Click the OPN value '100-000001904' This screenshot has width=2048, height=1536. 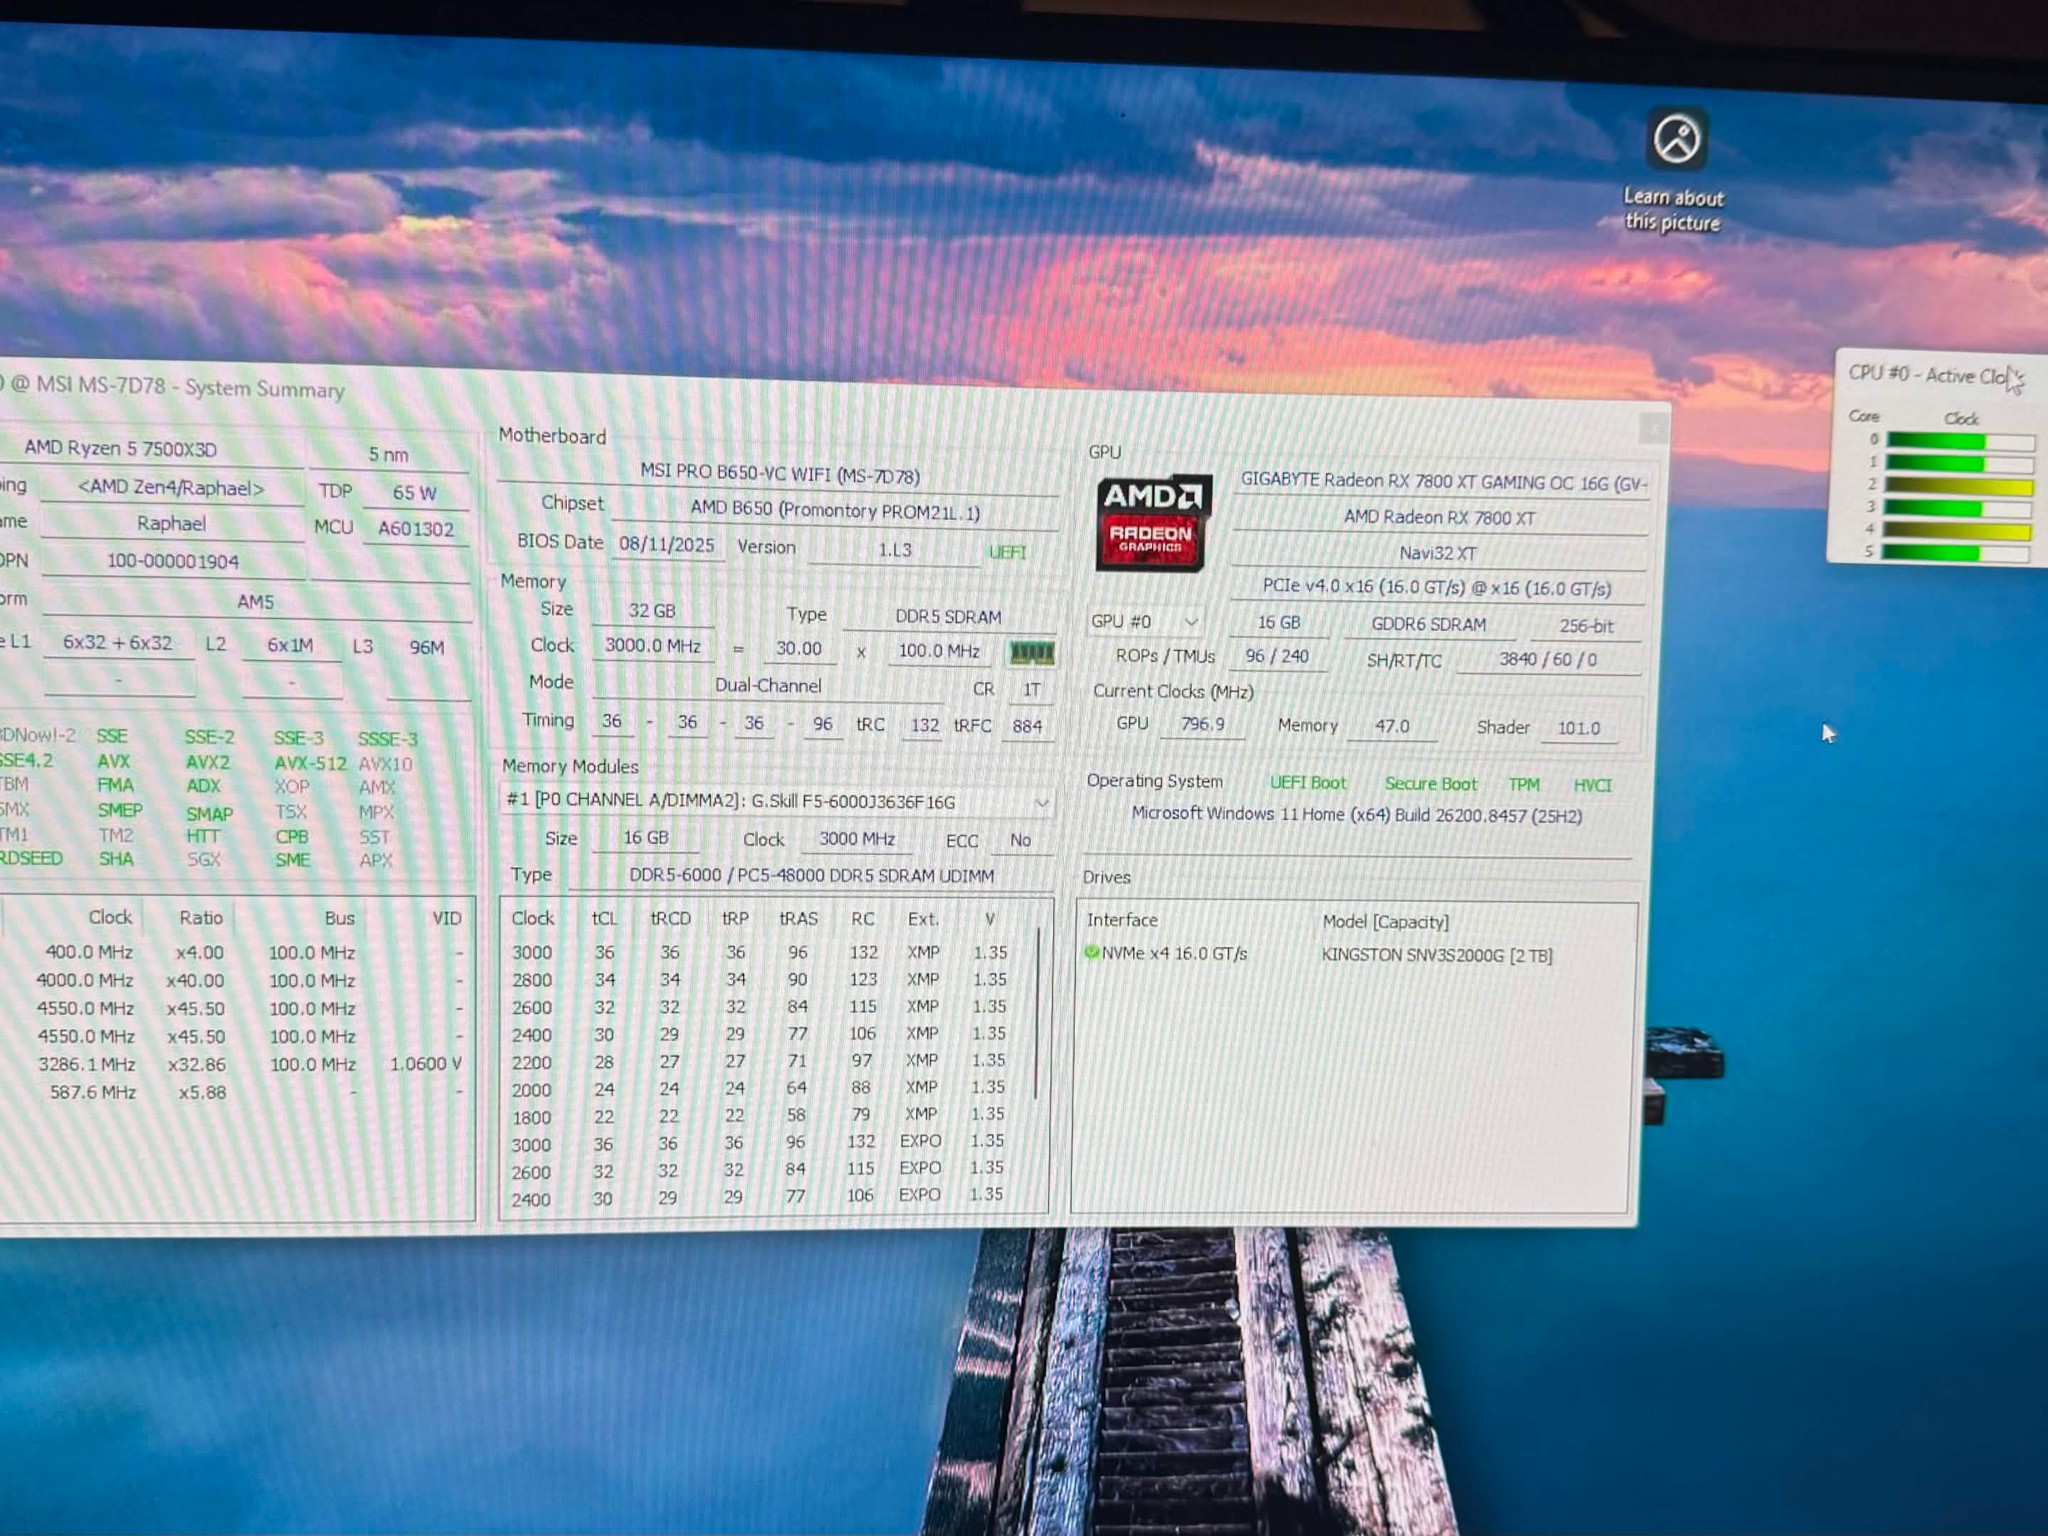coord(172,561)
